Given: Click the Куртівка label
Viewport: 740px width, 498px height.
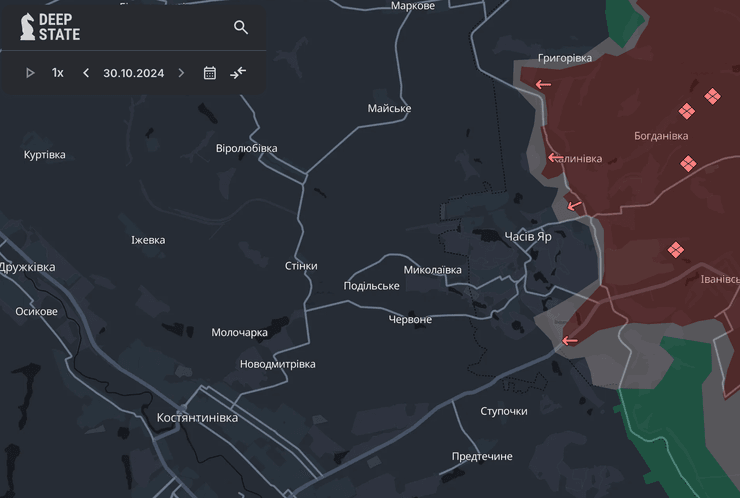Looking at the screenshot, I should coord(45,155).
